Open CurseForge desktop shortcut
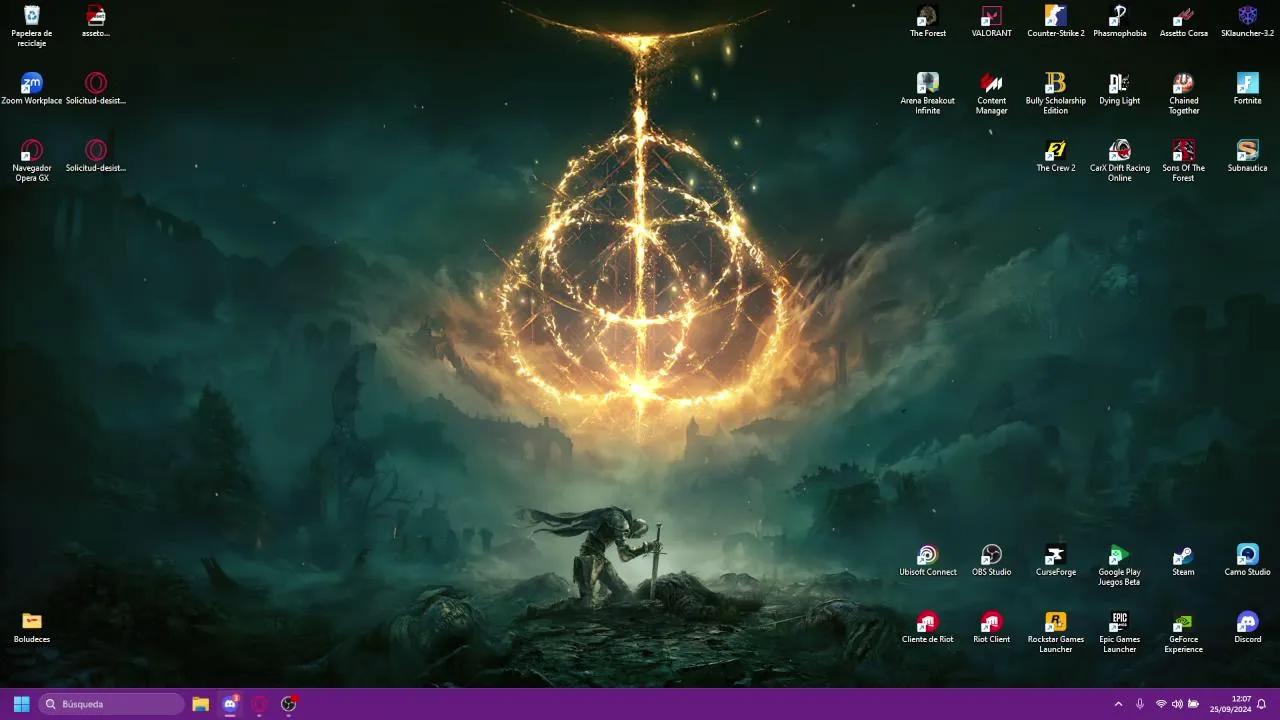The image size is (1280, 720). 1055,556
